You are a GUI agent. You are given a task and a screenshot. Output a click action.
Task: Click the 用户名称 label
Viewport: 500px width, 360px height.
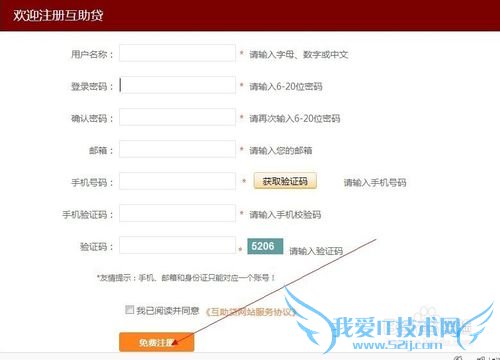[92, 54]
